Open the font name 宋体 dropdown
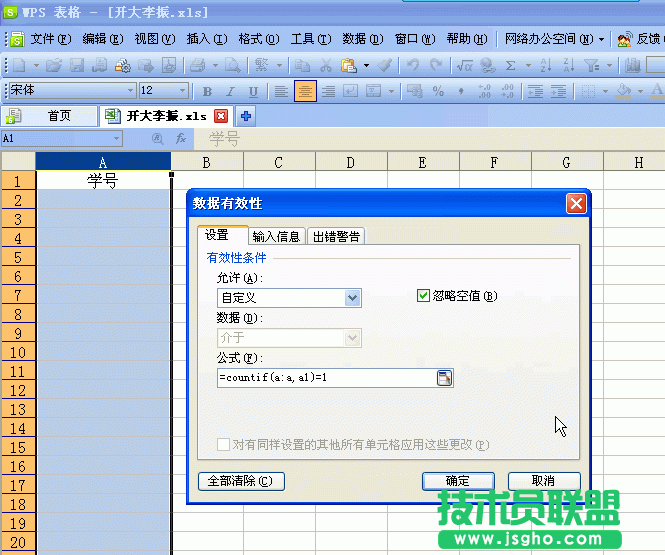 [x=130, y=90]
